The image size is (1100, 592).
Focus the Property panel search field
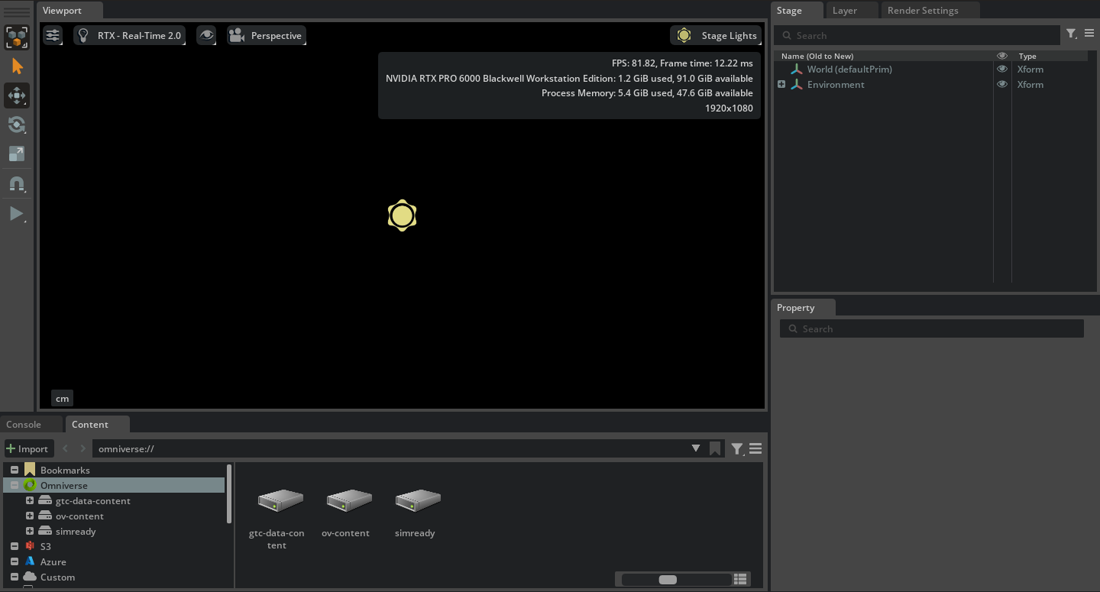click(932, 328)
